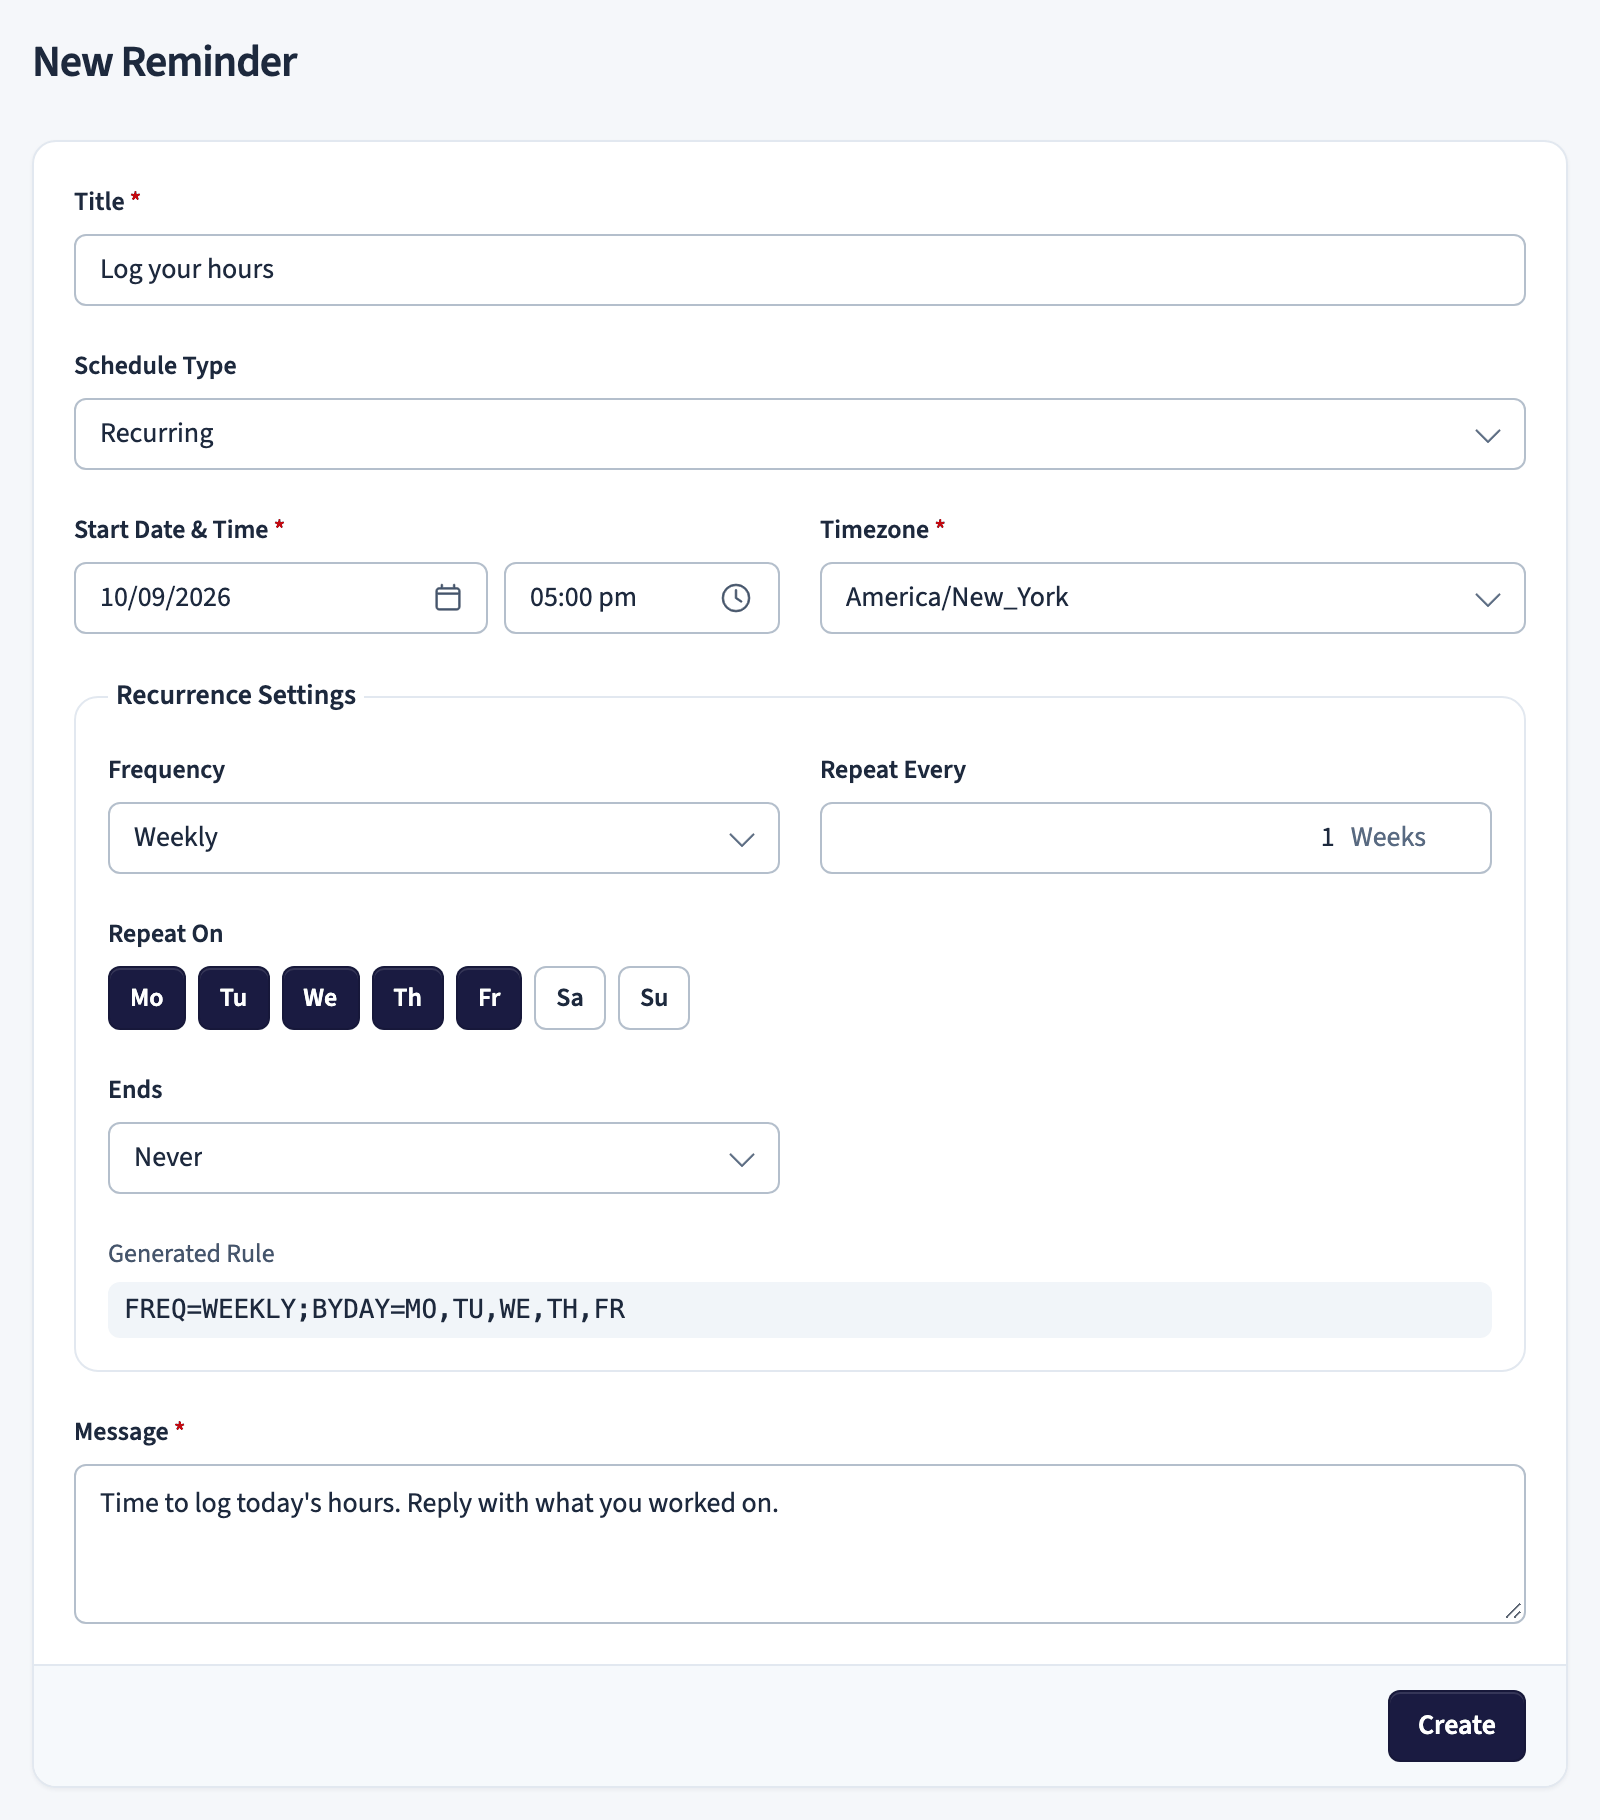
Task: Click the New Reminder heading
Action: coord(165,62)
